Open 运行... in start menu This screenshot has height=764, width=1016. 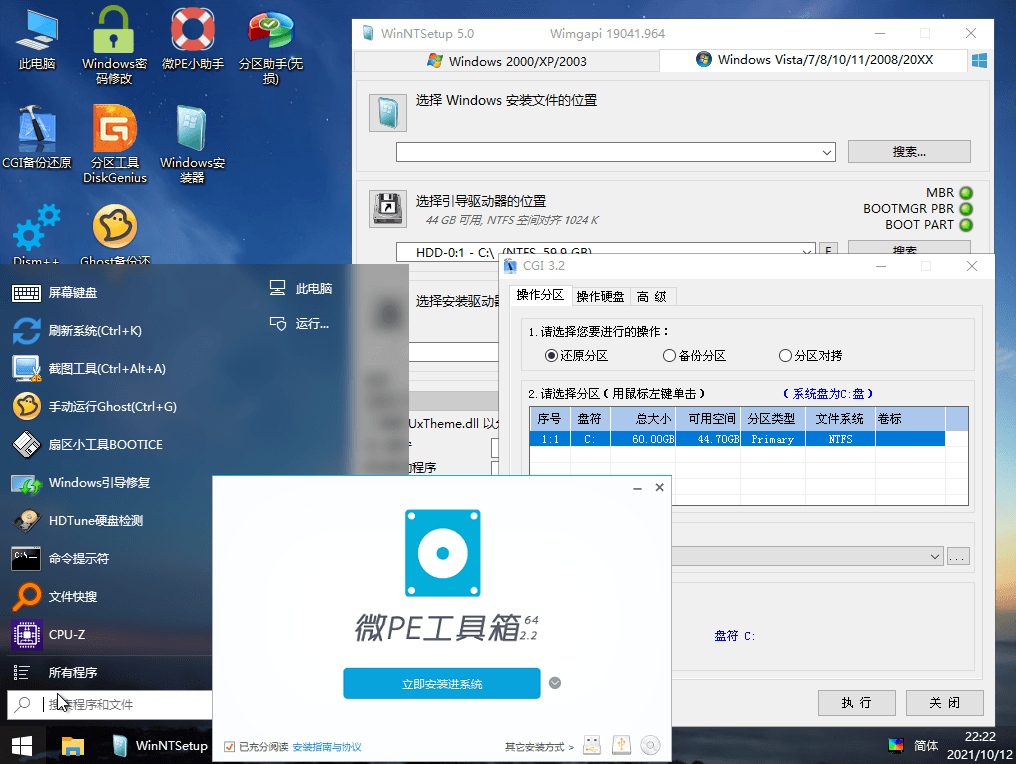pos(299,323)
